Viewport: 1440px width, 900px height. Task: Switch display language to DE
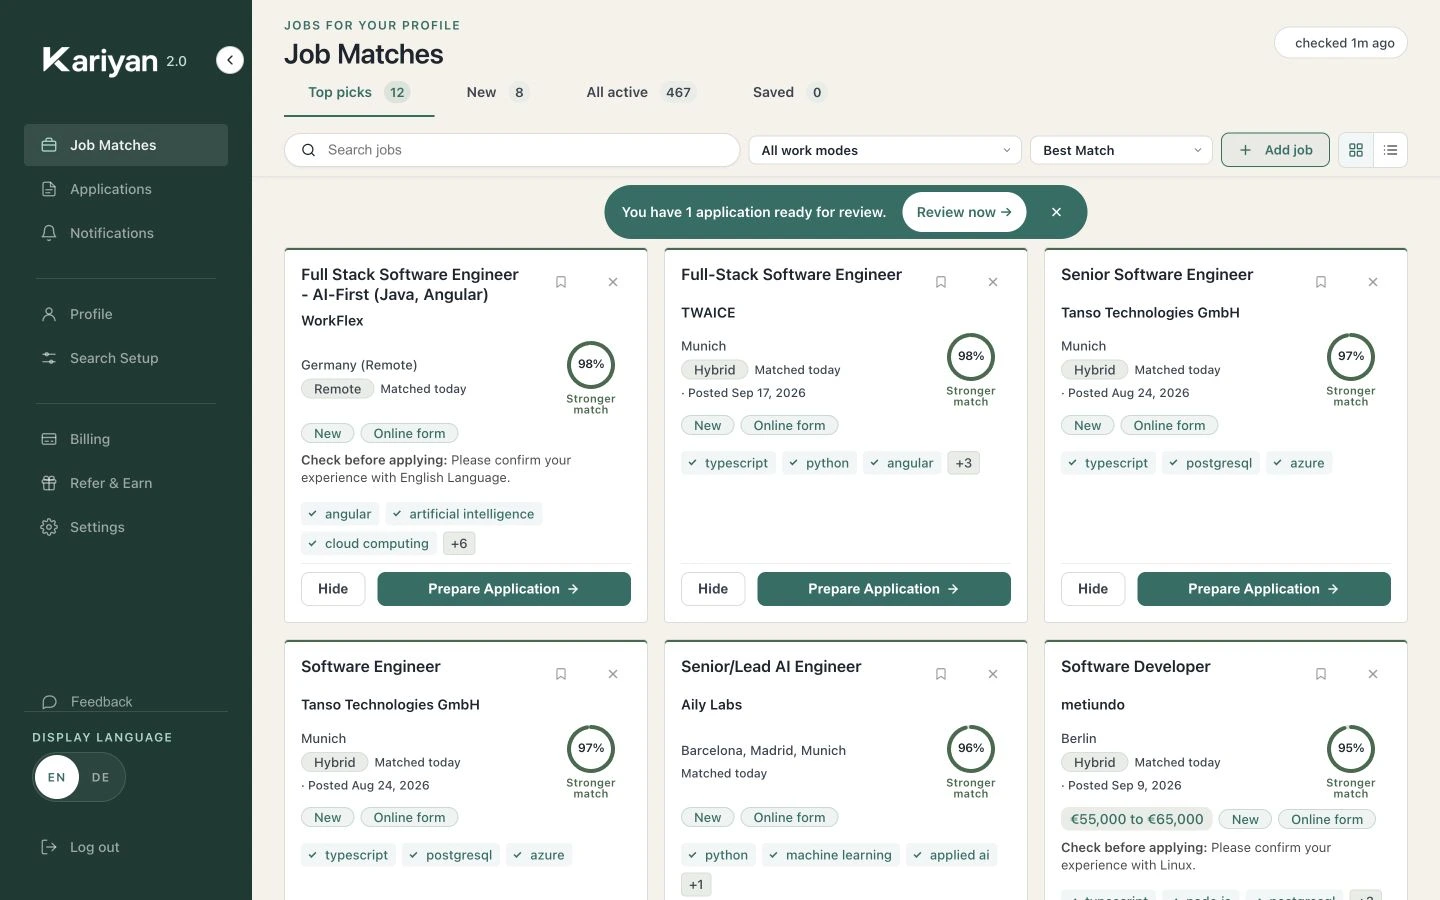pos(101,777)
